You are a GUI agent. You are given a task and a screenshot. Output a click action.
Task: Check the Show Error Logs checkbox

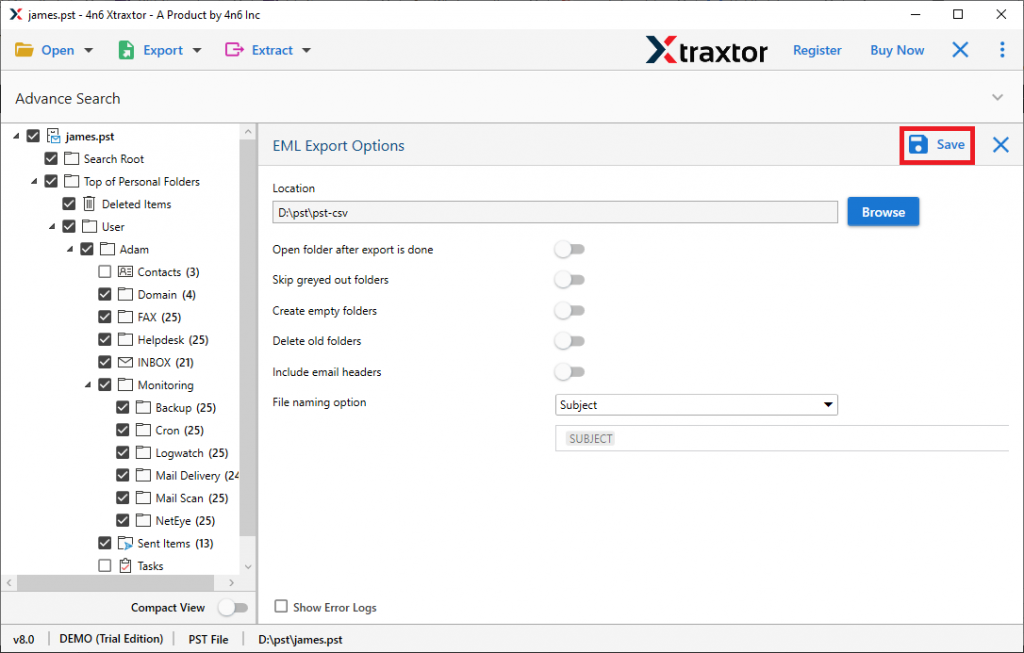(x=281, y=606)
